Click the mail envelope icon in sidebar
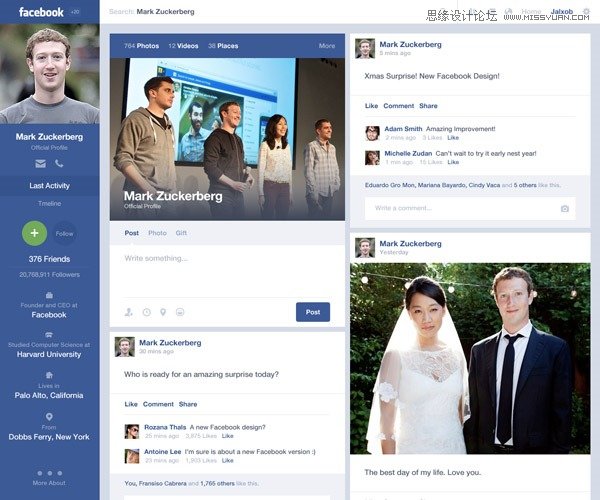 coord(41,164)
